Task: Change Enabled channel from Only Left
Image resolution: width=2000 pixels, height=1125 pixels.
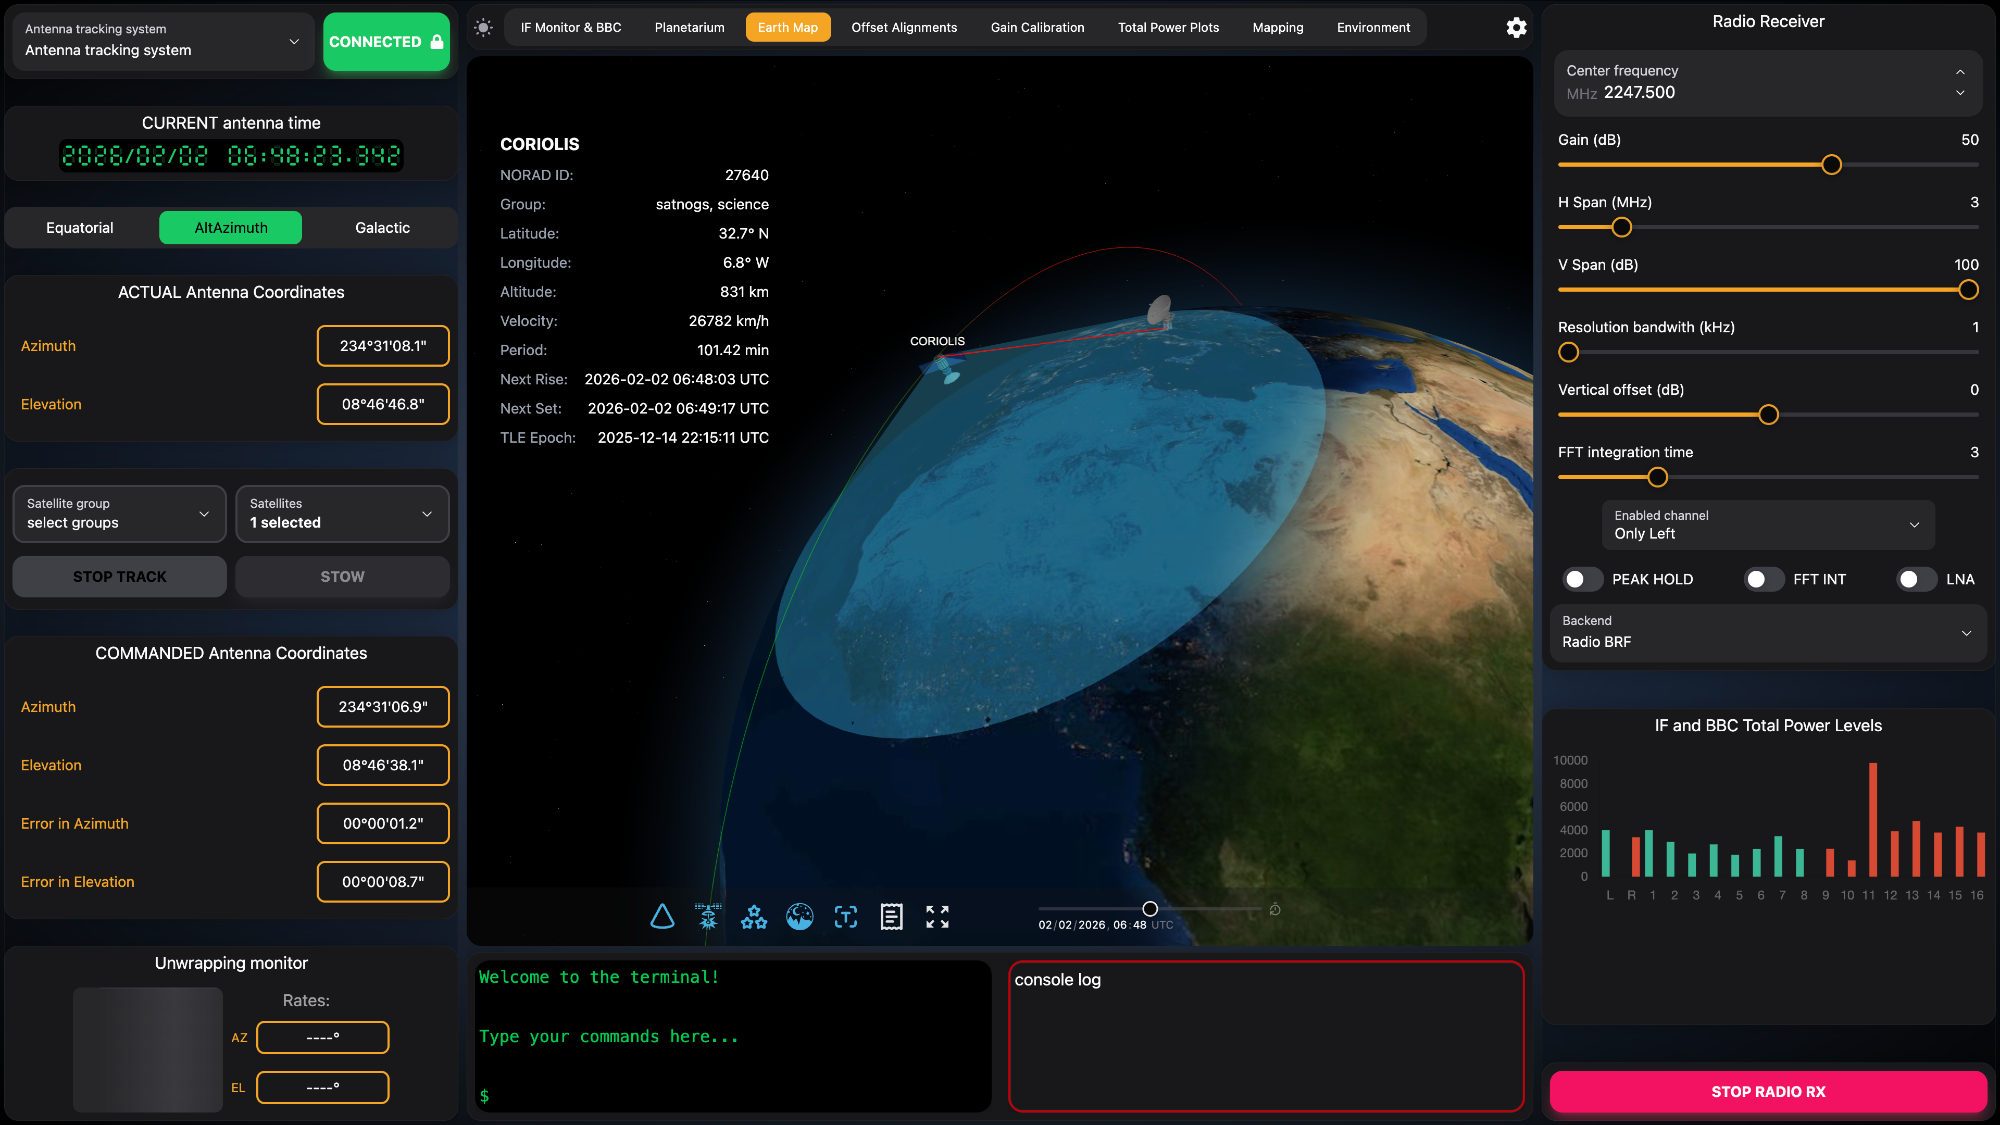Action: (x=1767, y=524)
